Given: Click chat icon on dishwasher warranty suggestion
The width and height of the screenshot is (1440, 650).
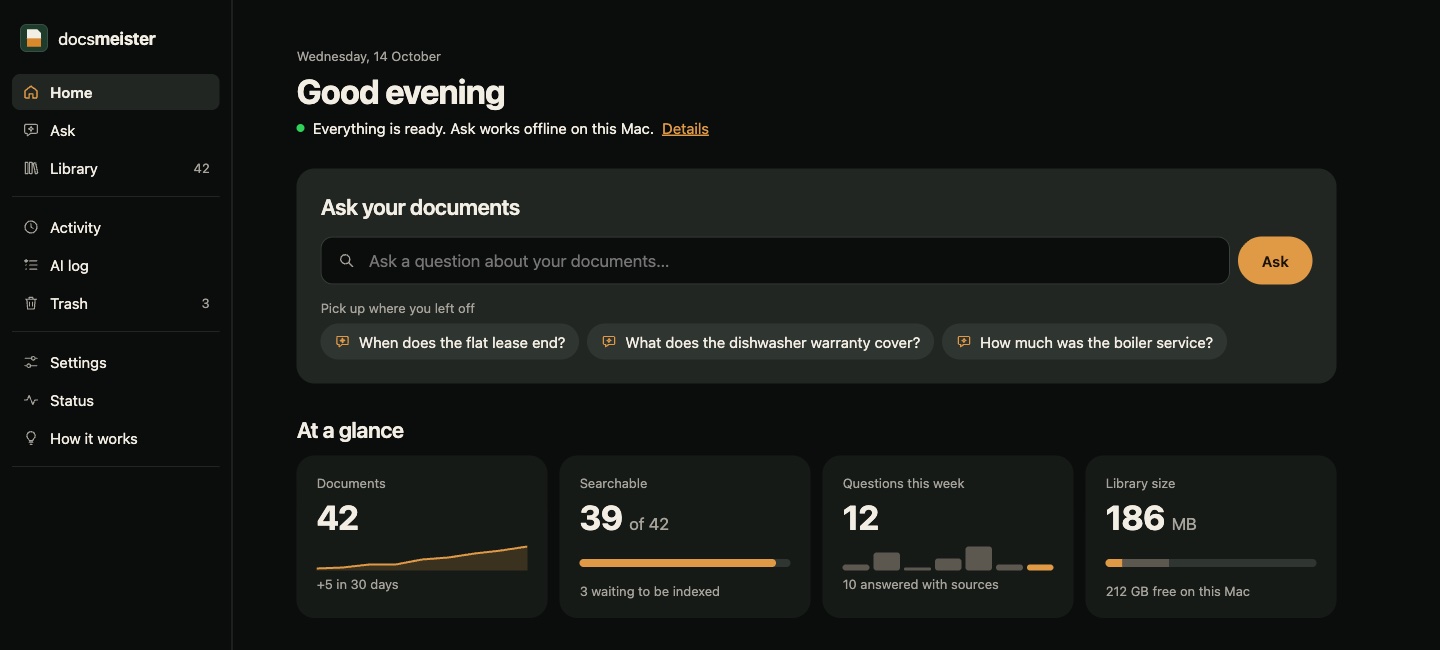Looking at the screenshot, I should coord(608,342).
